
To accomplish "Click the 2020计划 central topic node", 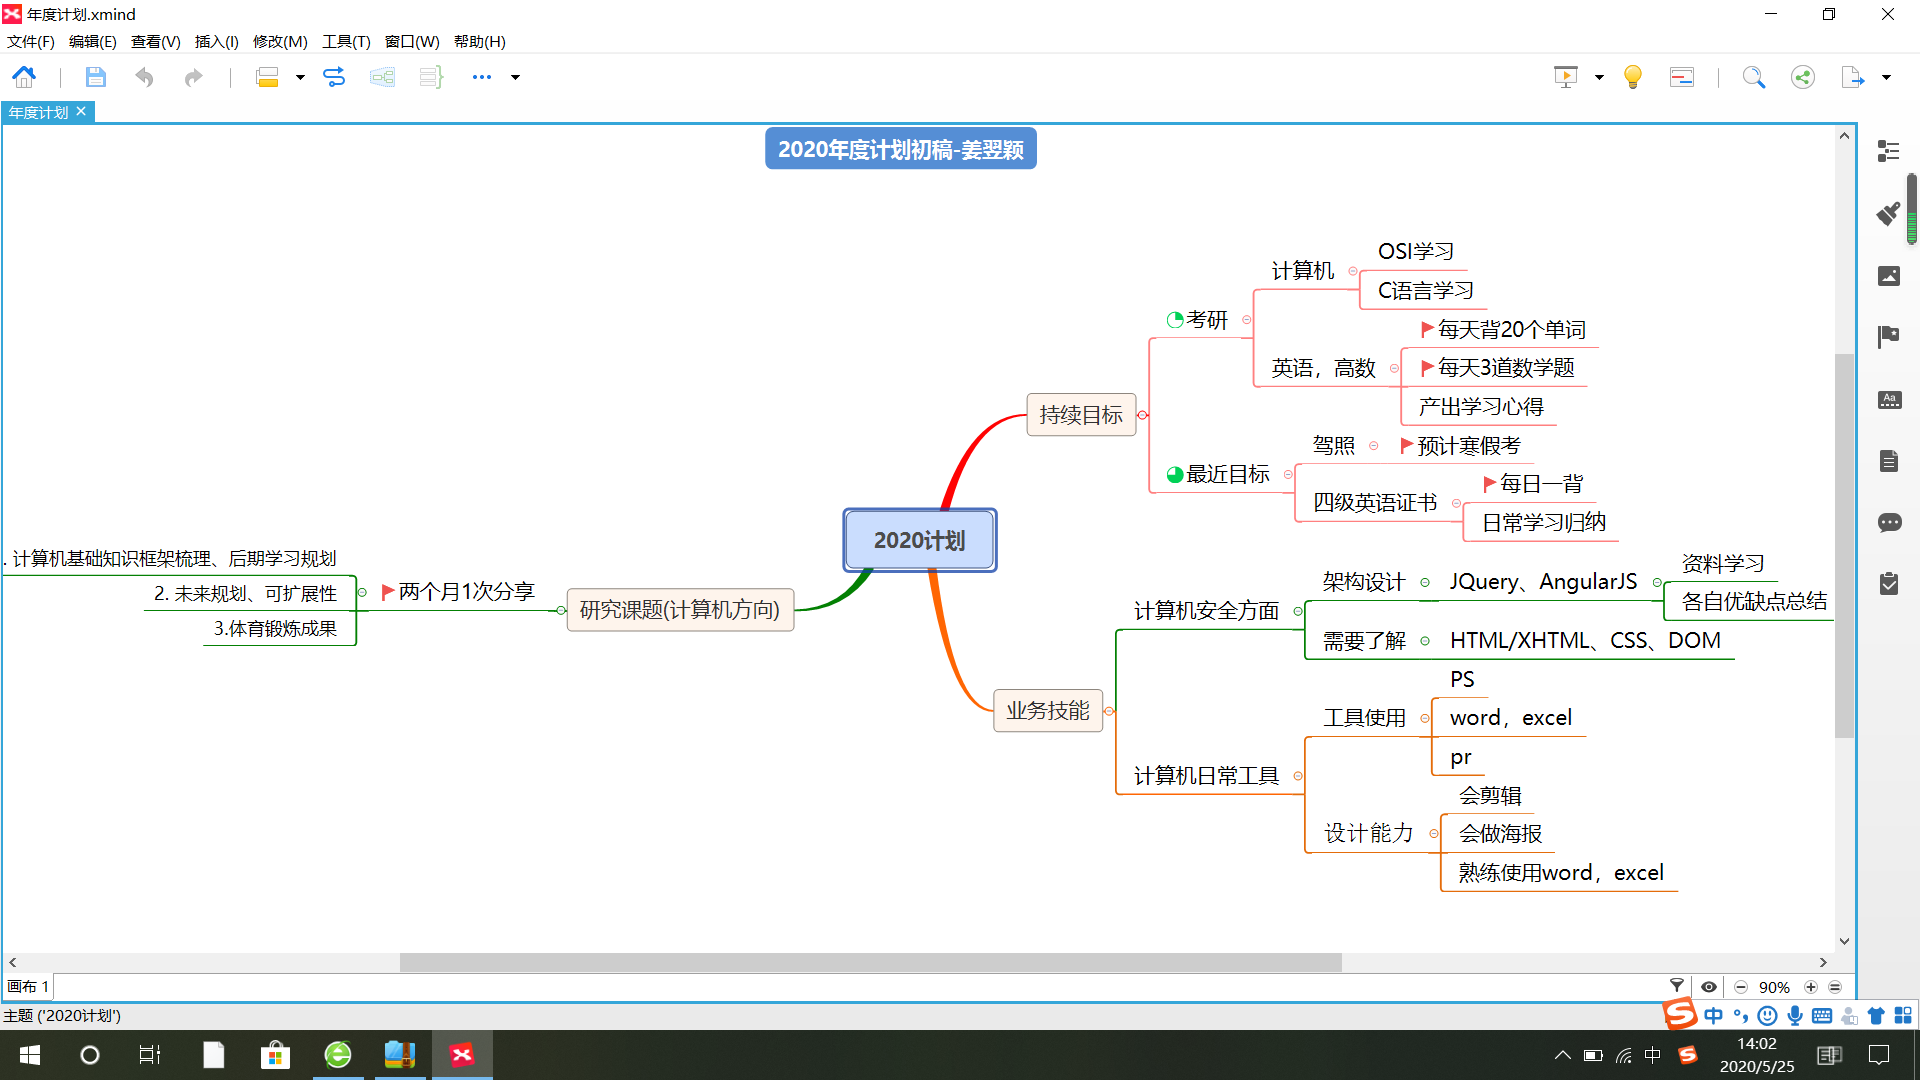I will (920, 538).
